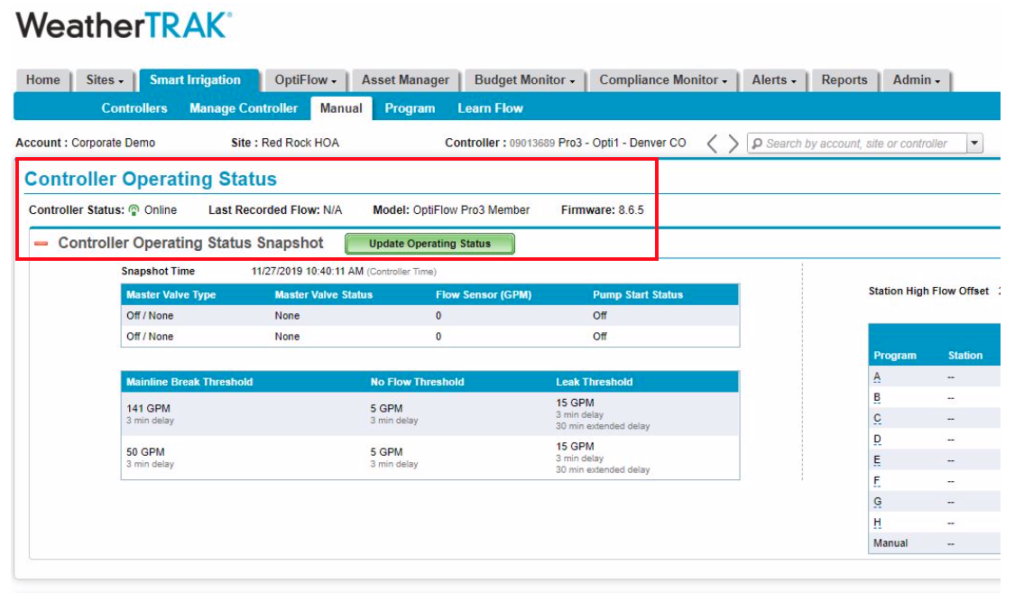
Task: Click the Model OptiFlow Pro3 Member text
Action: tap(451, 210)
